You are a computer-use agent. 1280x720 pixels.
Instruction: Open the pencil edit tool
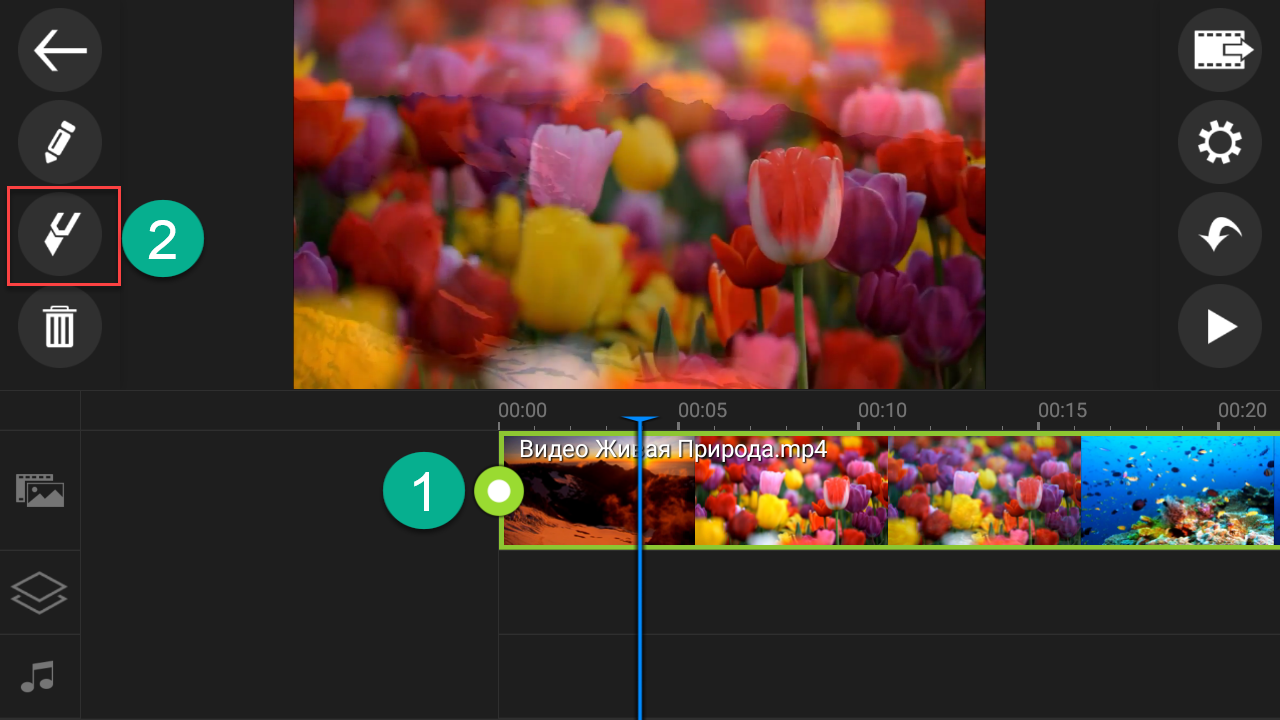point(60,142)
